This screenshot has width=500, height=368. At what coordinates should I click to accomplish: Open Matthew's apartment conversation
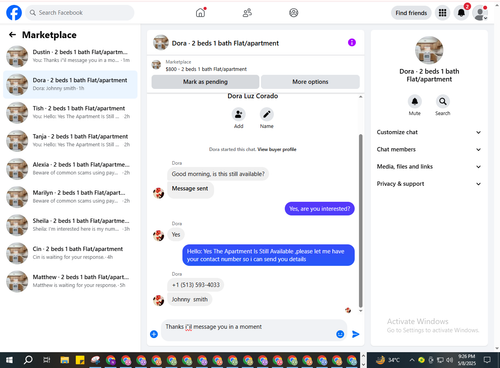pyautogui.click(x=70, y=281)
